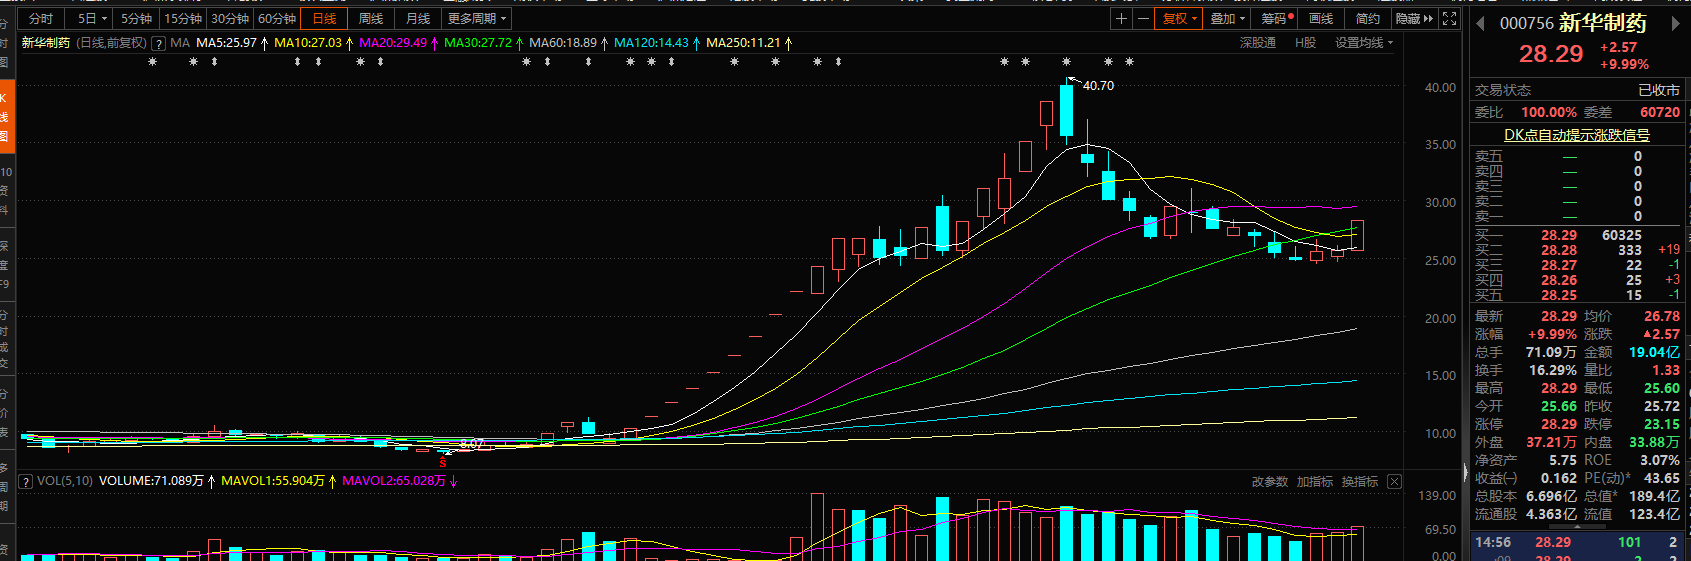This screenshot has width=1691, height=561.
Task: Click 买五 bid price 28.25 row
Action: point(1577,295)
